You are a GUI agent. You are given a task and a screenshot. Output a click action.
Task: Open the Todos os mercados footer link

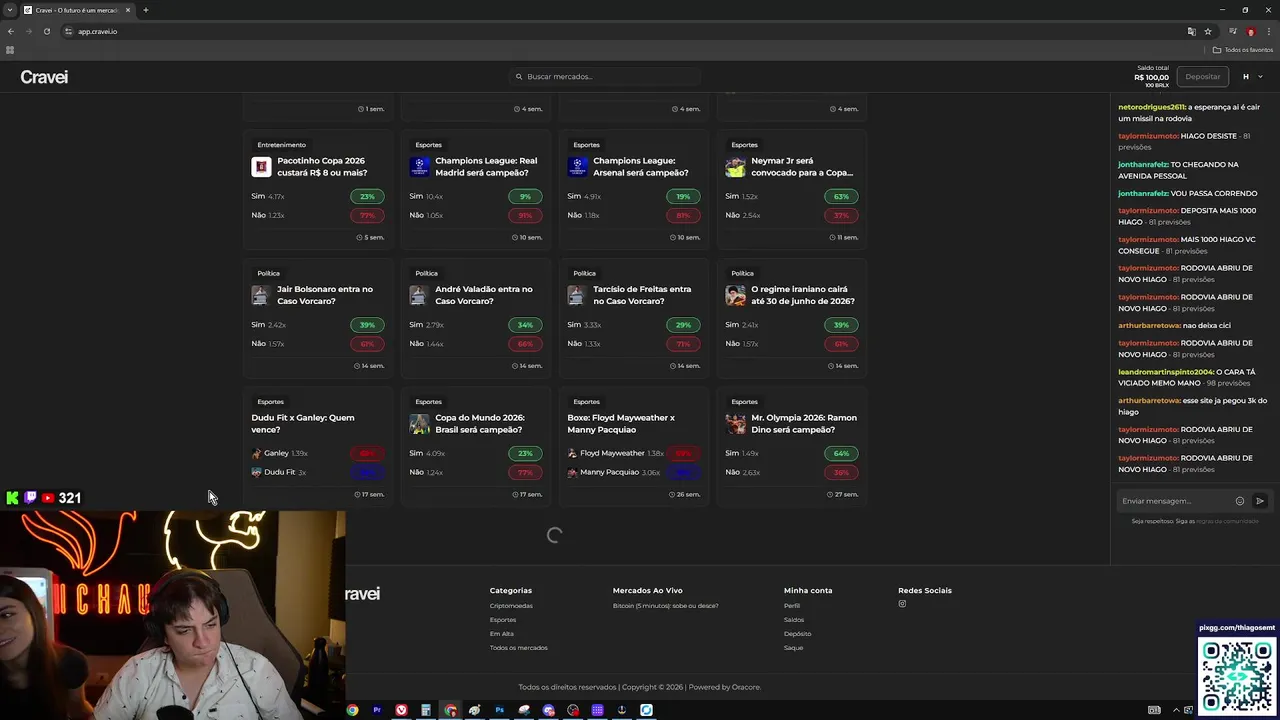pyautogui.click(x=519, y=648)
